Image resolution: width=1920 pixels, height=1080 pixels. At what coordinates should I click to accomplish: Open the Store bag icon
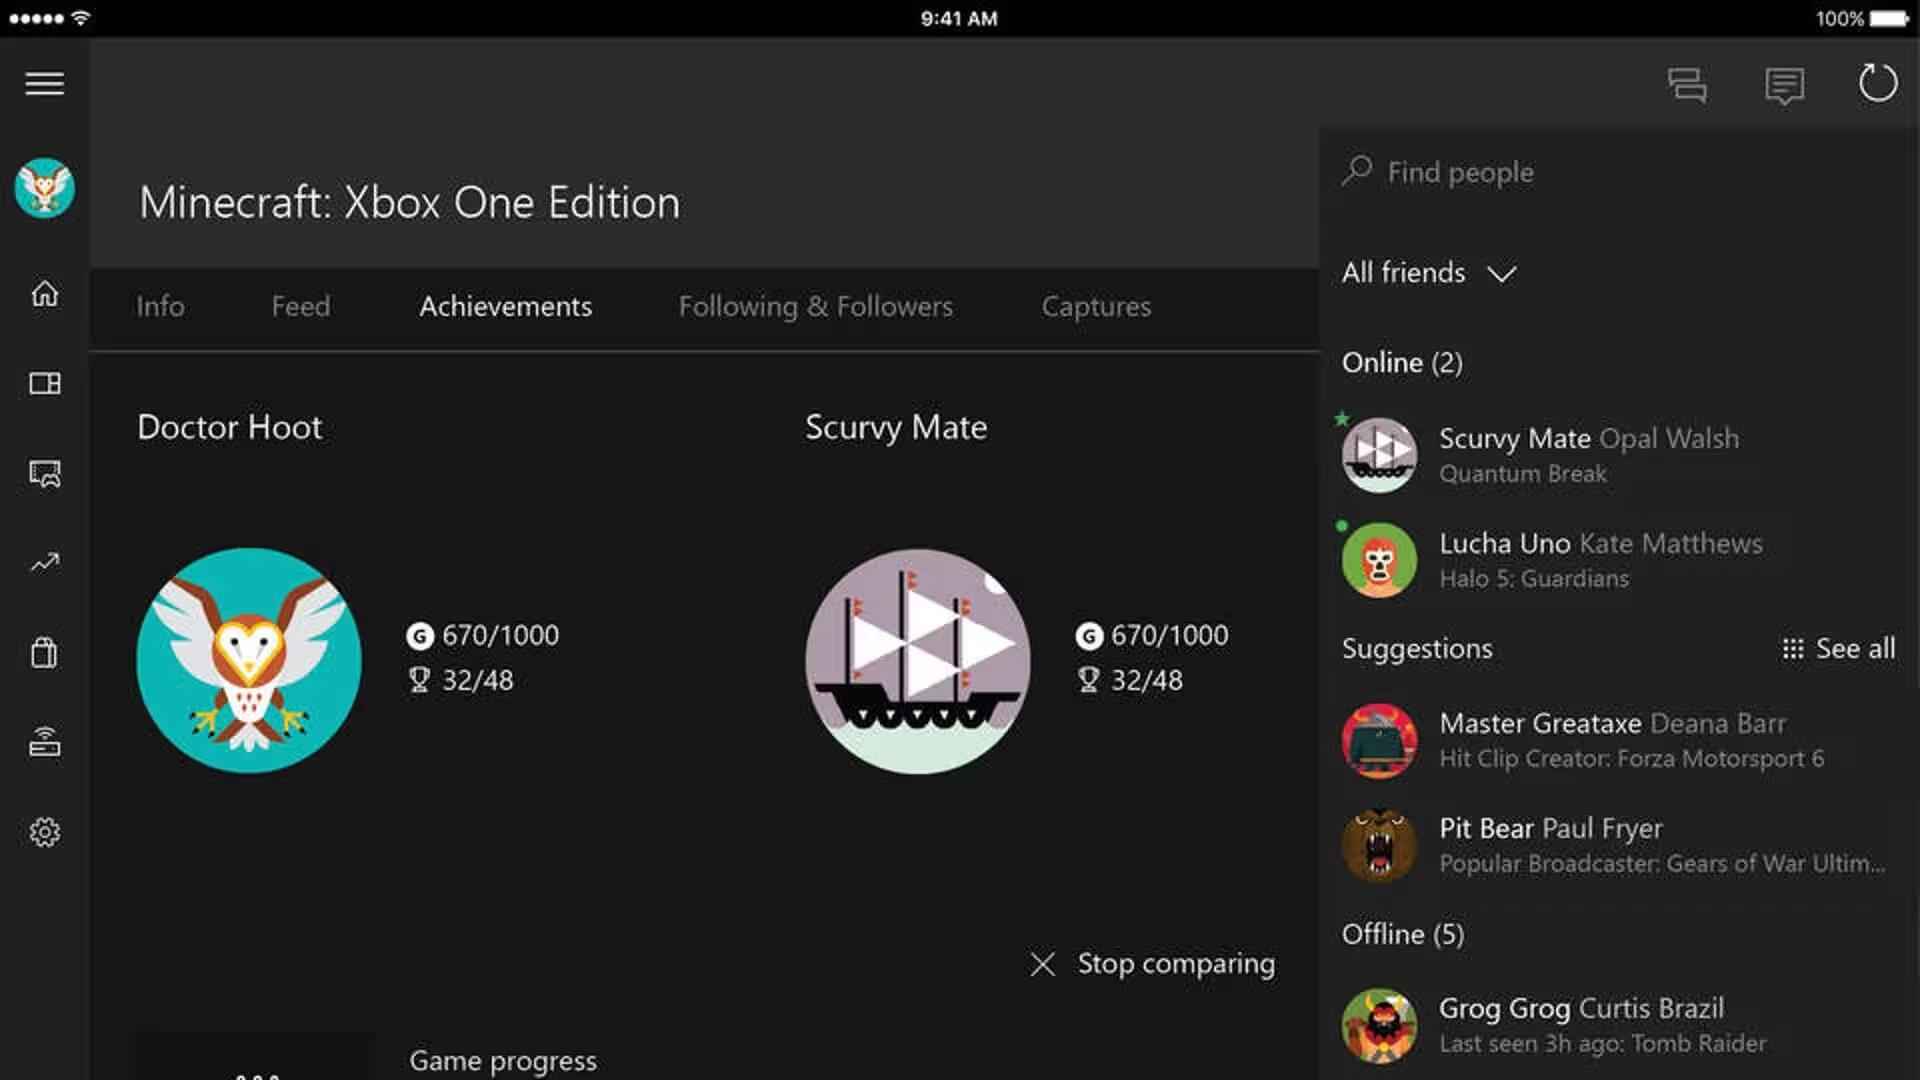click(45, 653)
